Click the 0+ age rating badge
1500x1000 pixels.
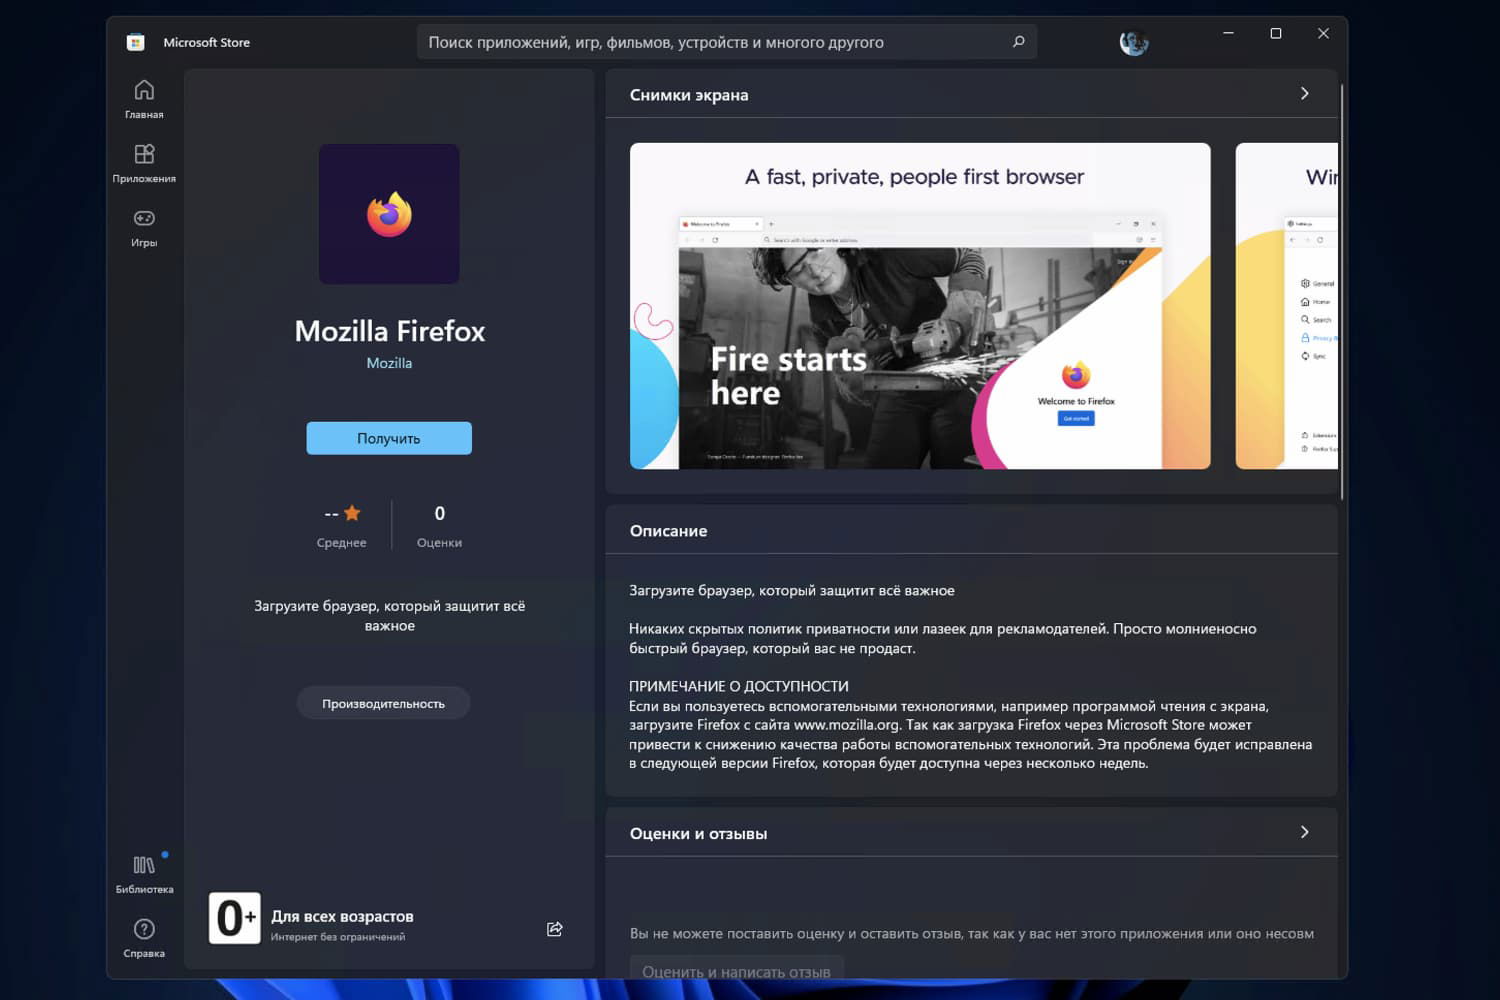(235, 918)
